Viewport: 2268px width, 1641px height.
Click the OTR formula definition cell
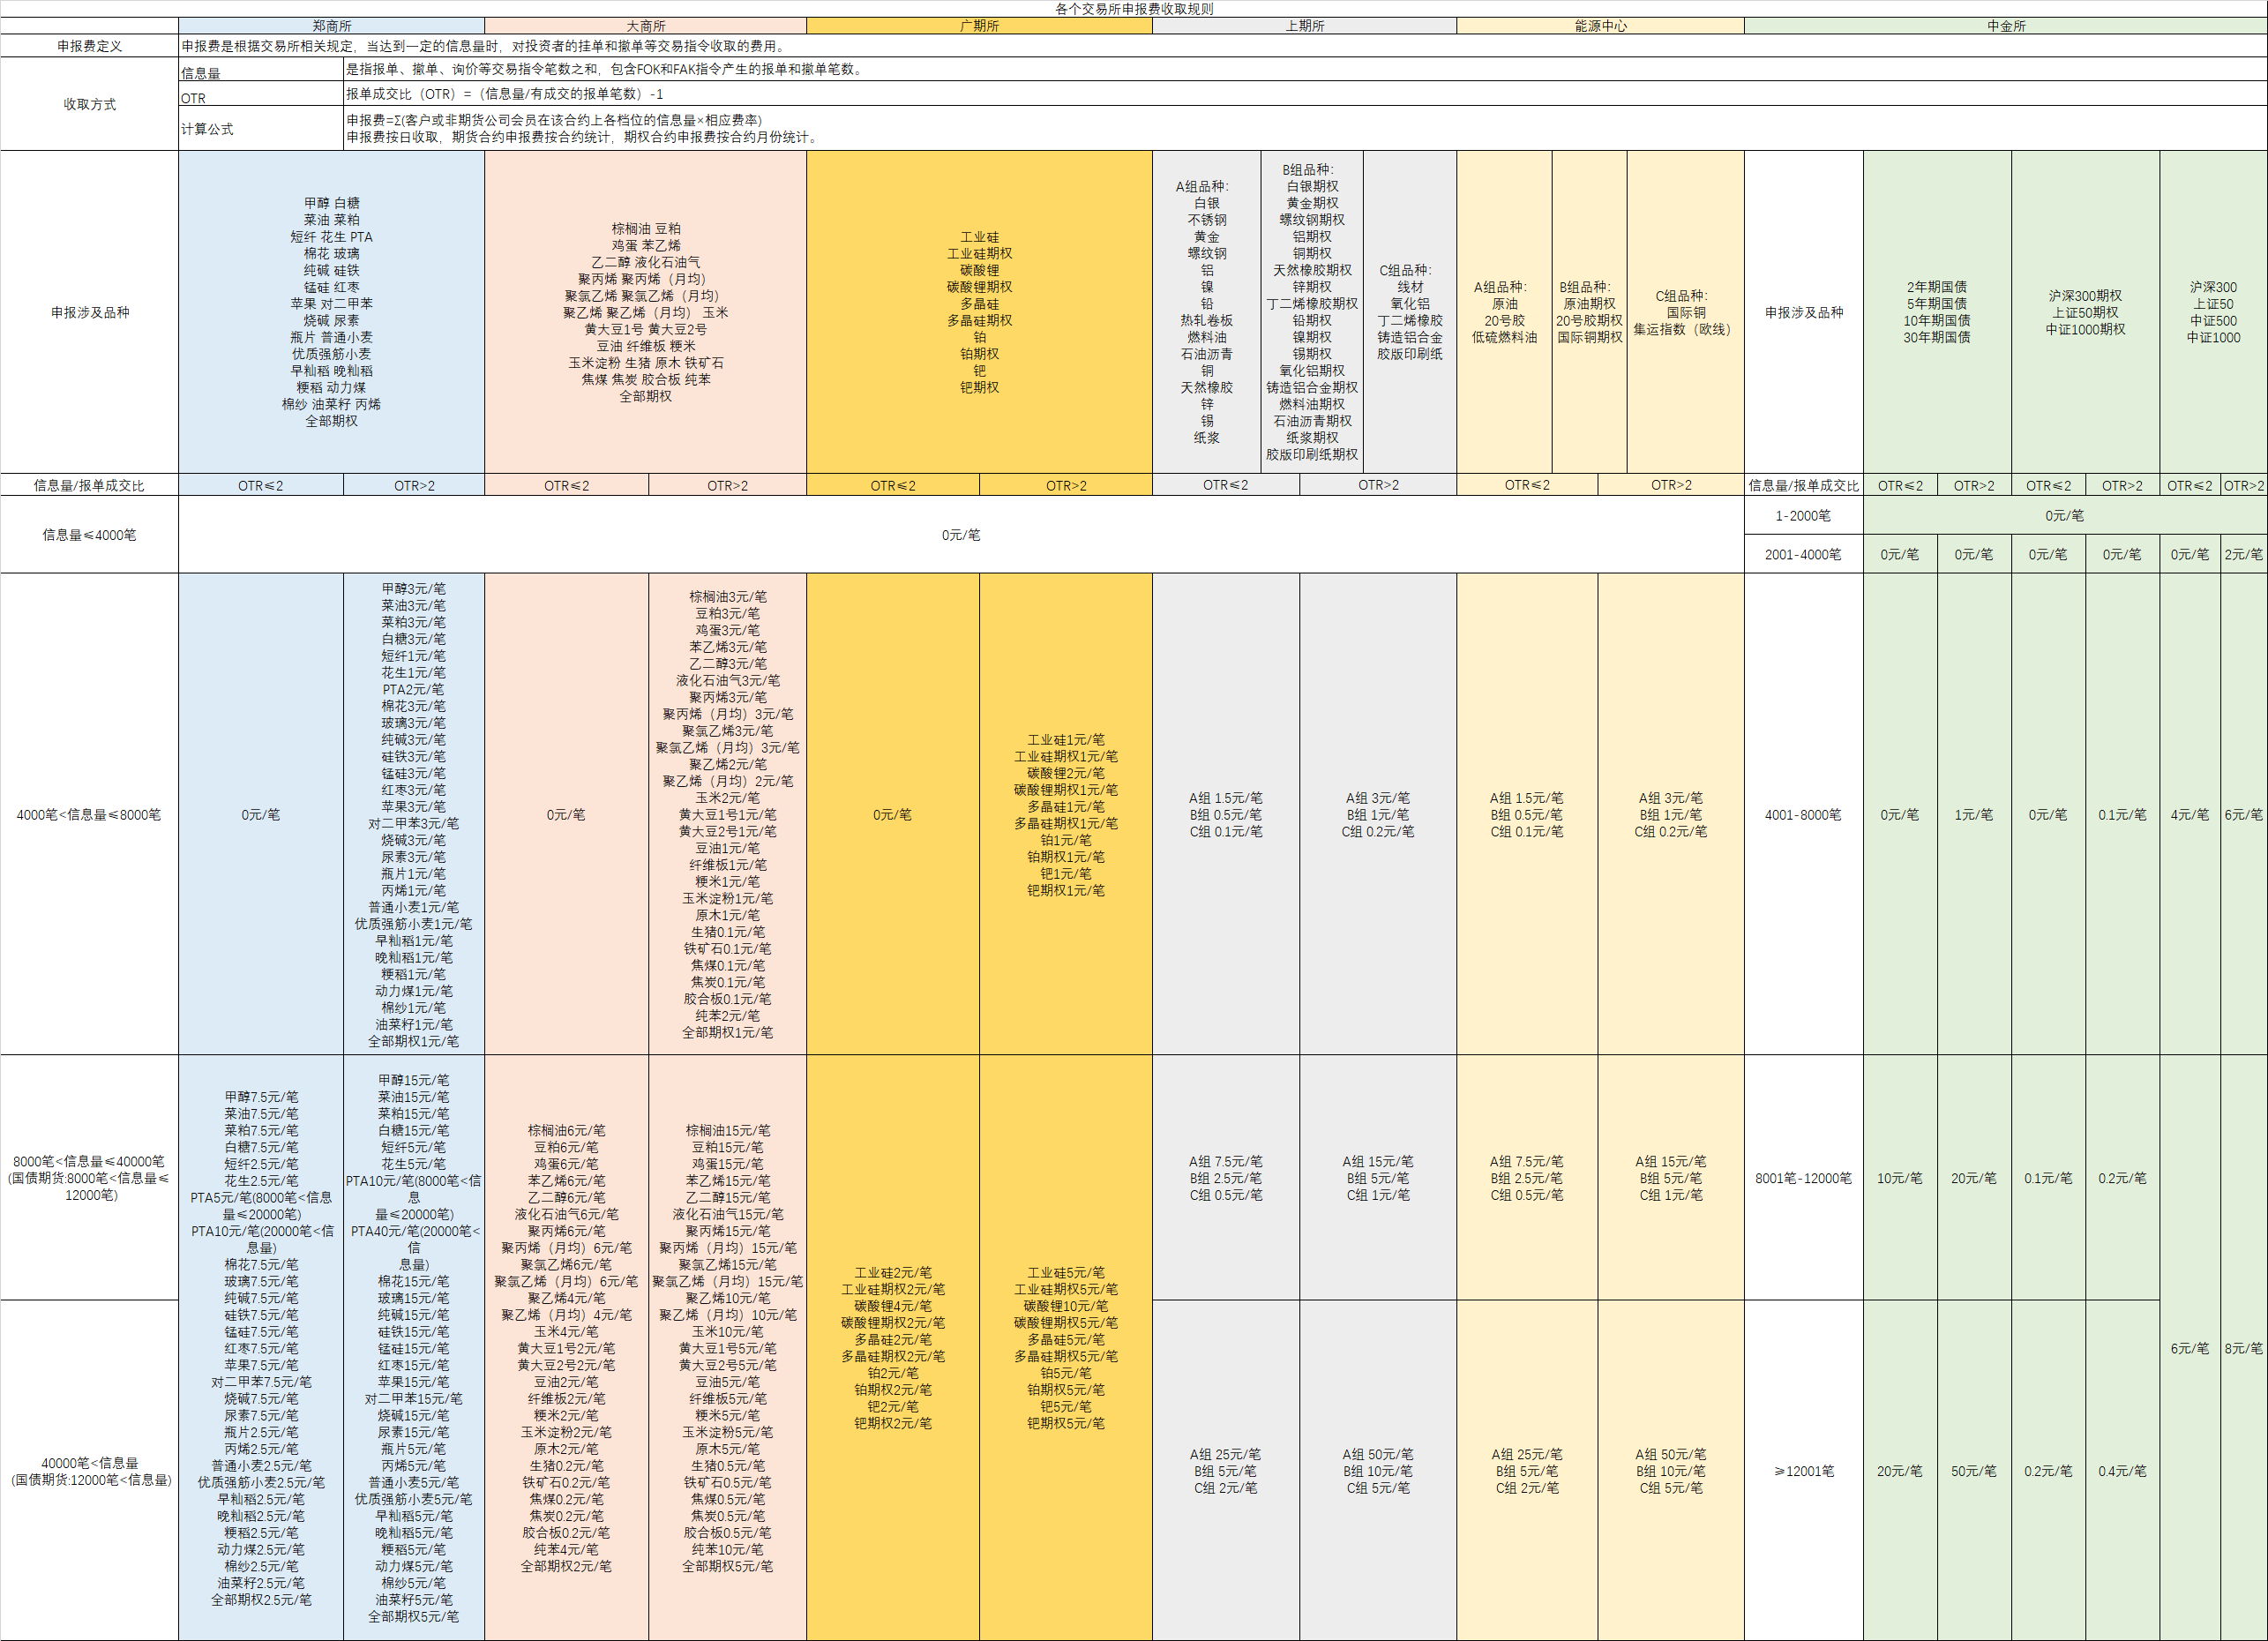tap(1305, 94)
